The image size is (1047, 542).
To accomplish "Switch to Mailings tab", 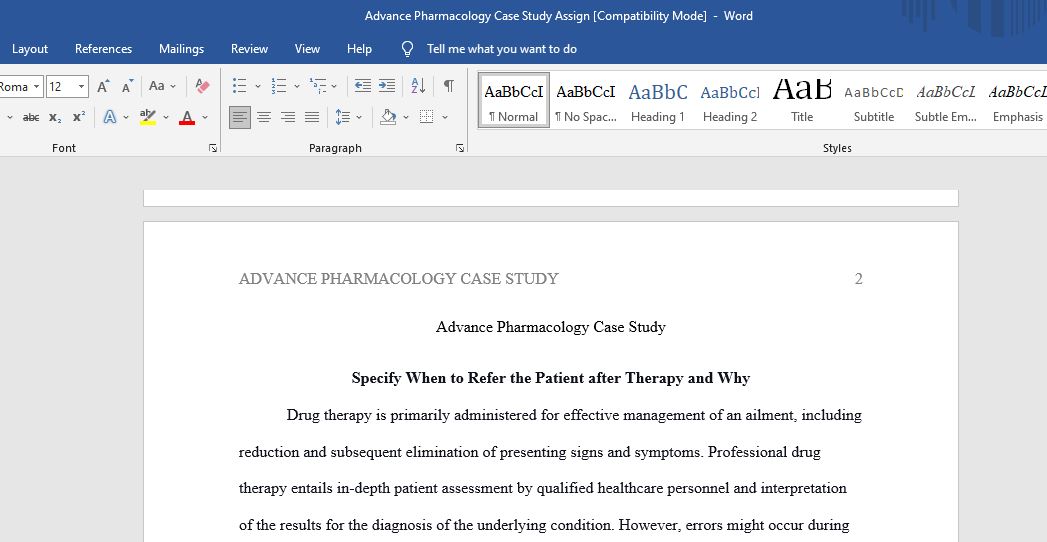I will (x=182, y=49).
